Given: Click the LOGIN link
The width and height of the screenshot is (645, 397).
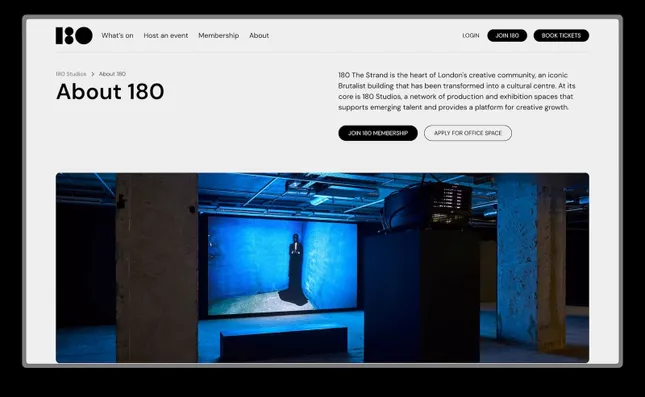Looking at the screenshot, I should tap(471, 36).
